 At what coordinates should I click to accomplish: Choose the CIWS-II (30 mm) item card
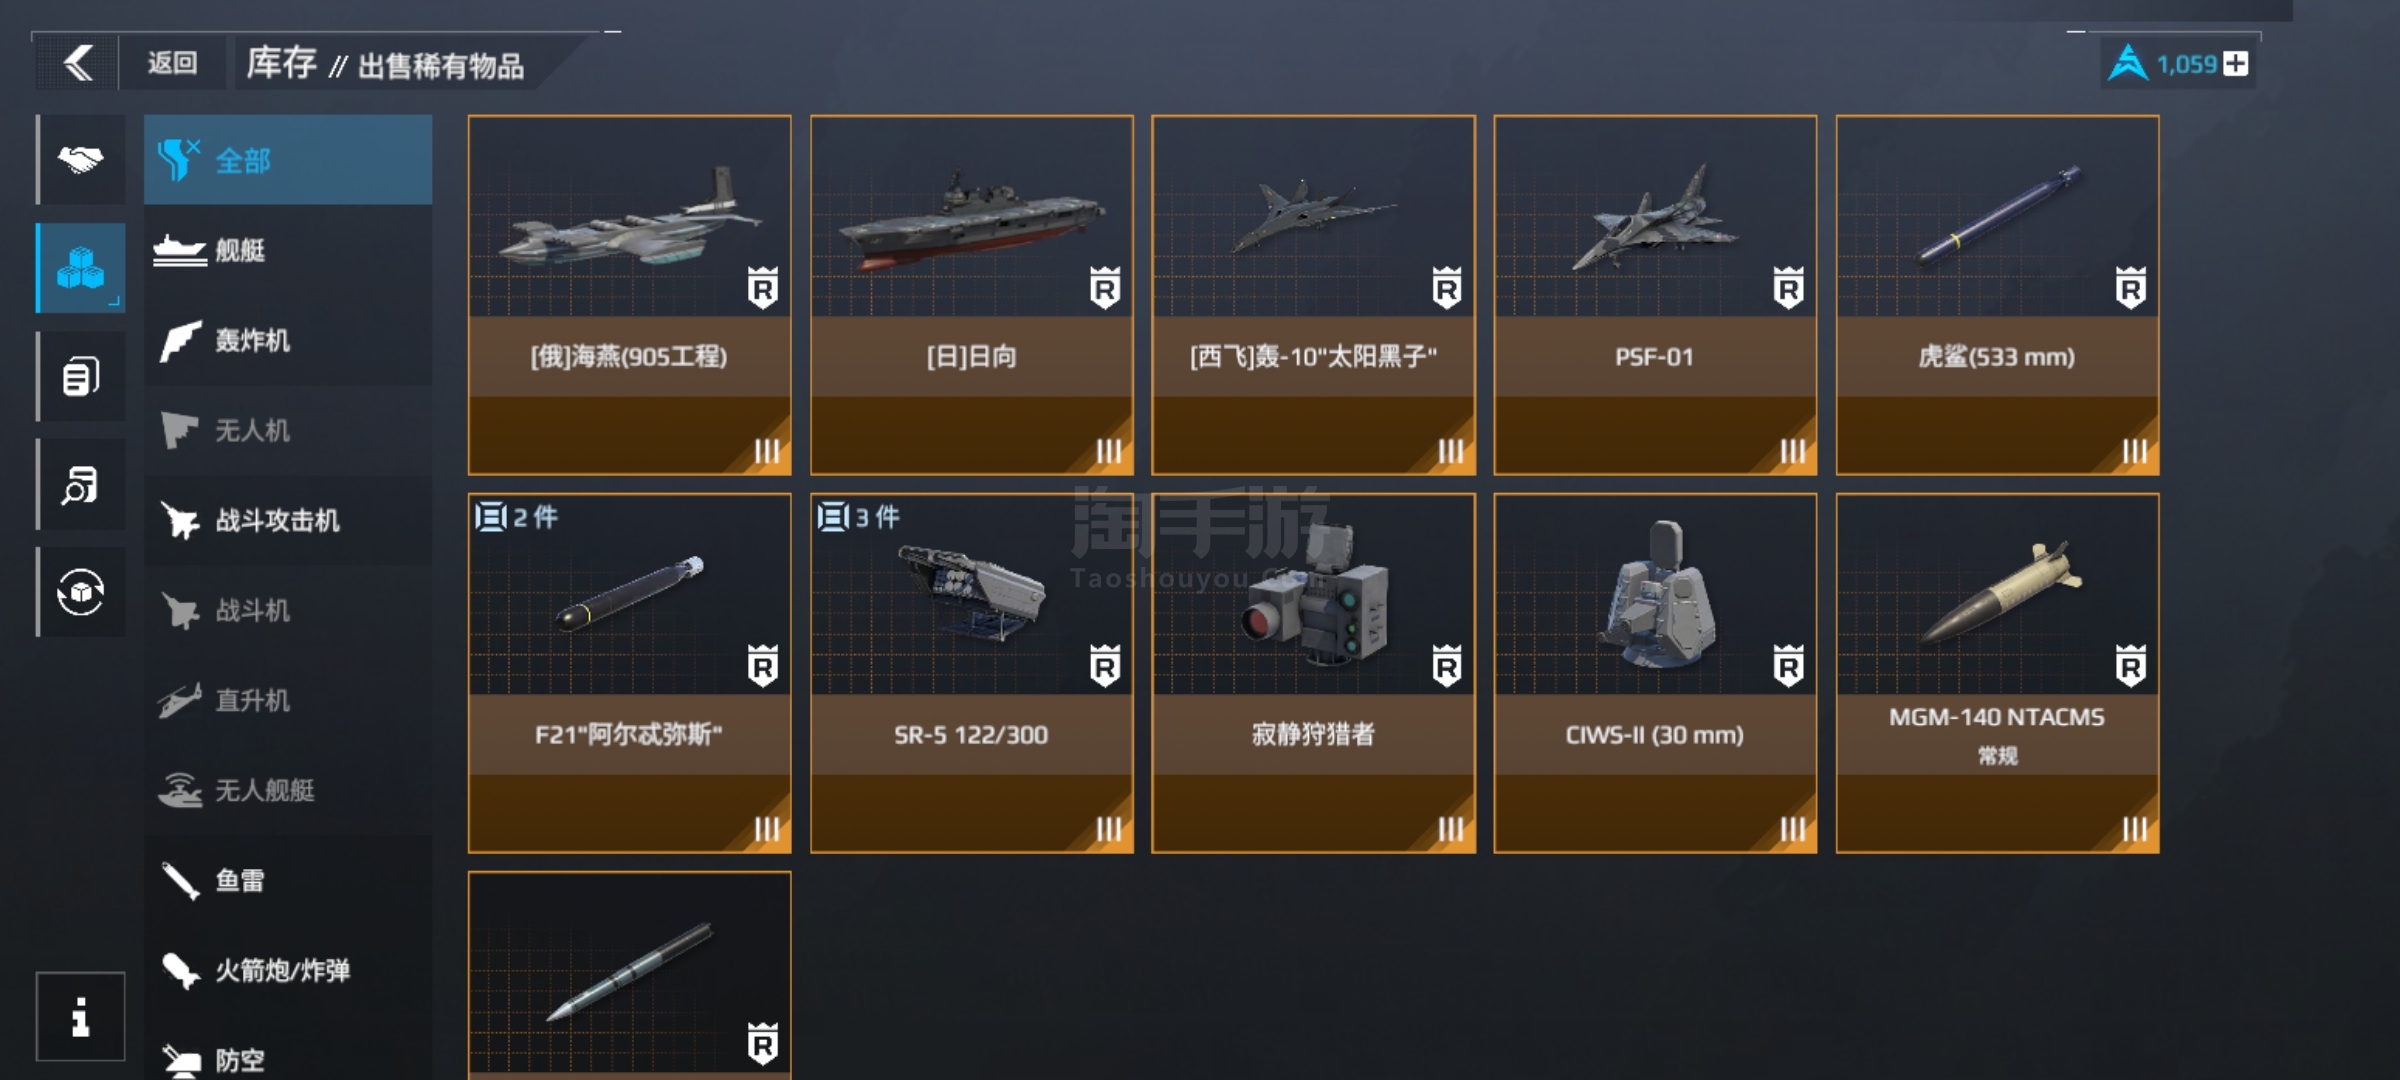pyautogui.click(x=1655, y=673)
